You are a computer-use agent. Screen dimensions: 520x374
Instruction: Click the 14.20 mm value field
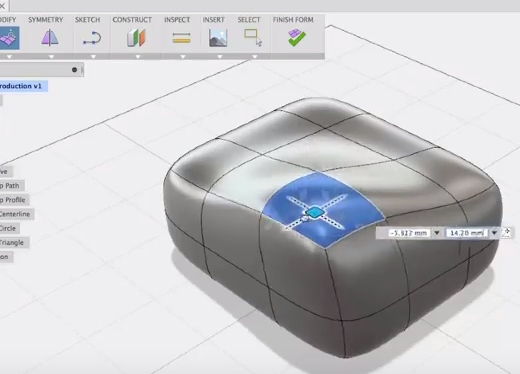[467, 233]
